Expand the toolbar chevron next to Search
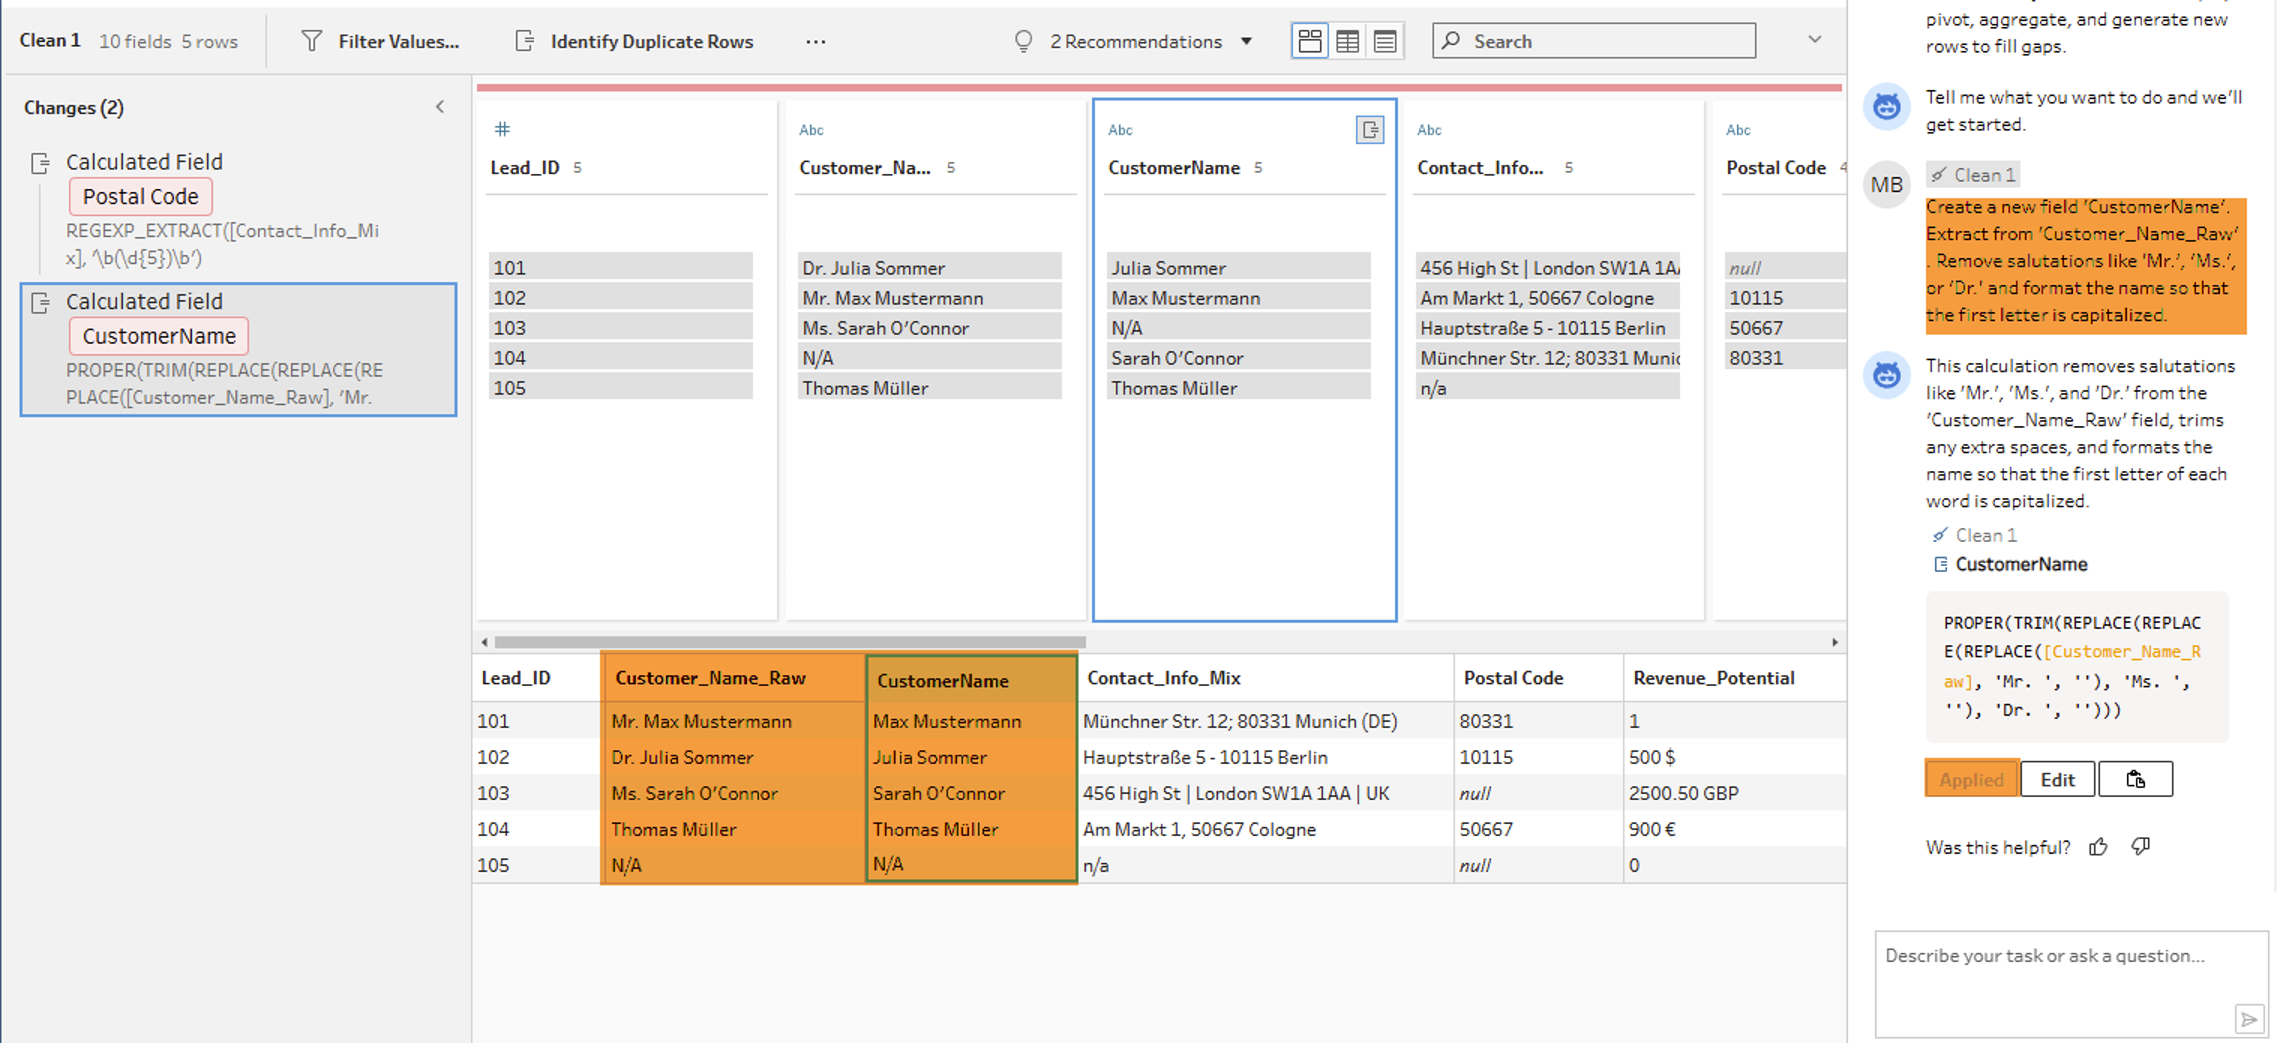The height and width of the screenshot is (1044, 2278). point(1814,40)
